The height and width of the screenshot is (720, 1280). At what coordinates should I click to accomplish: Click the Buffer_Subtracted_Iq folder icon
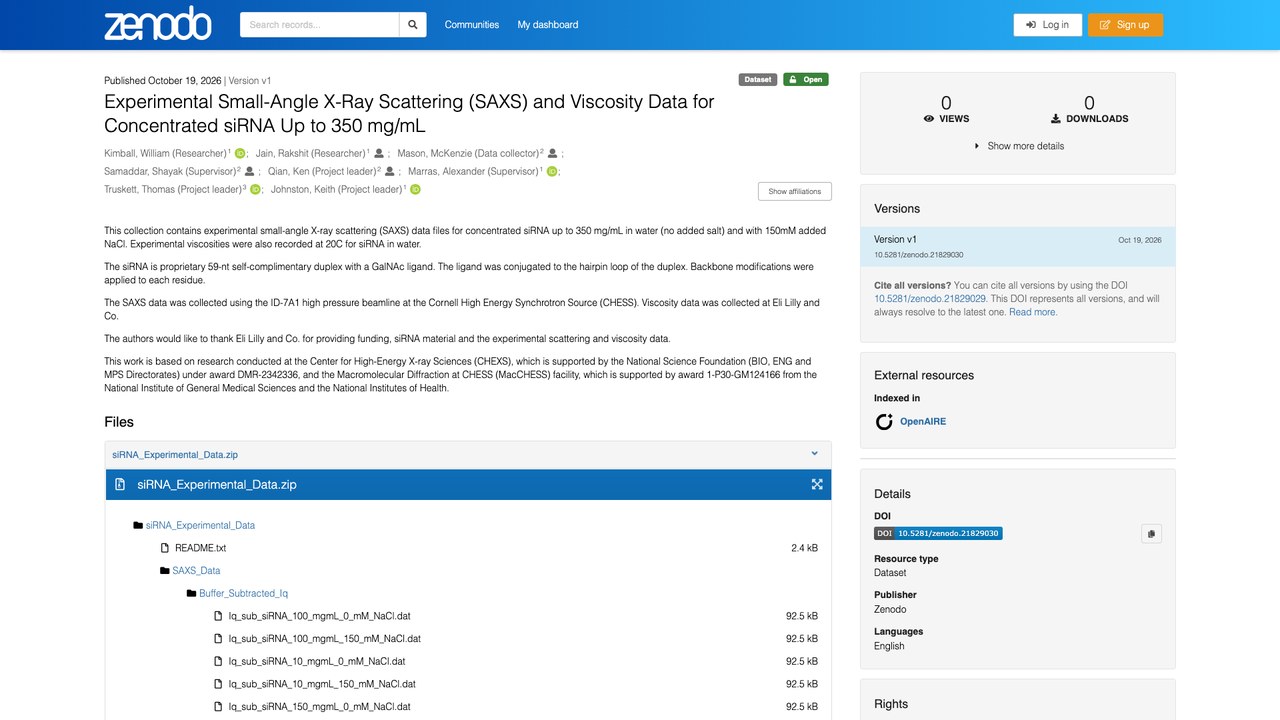coord(191,594)
